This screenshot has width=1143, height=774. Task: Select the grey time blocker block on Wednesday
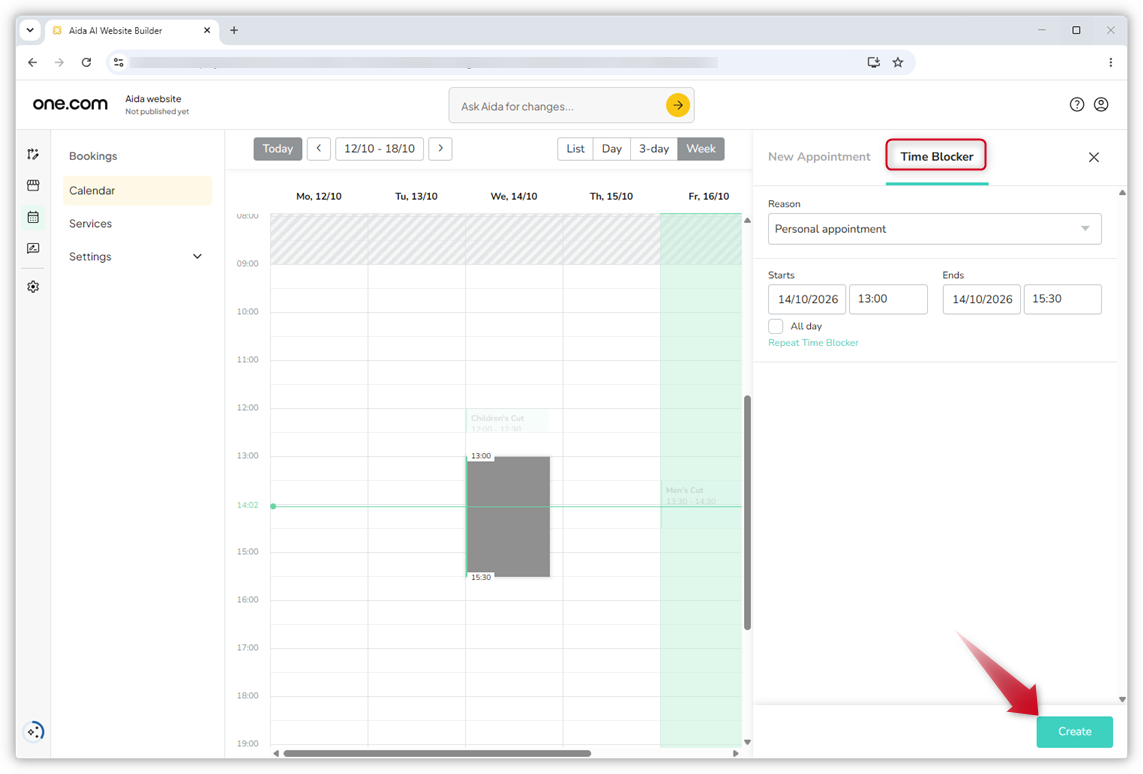[508, 517]
